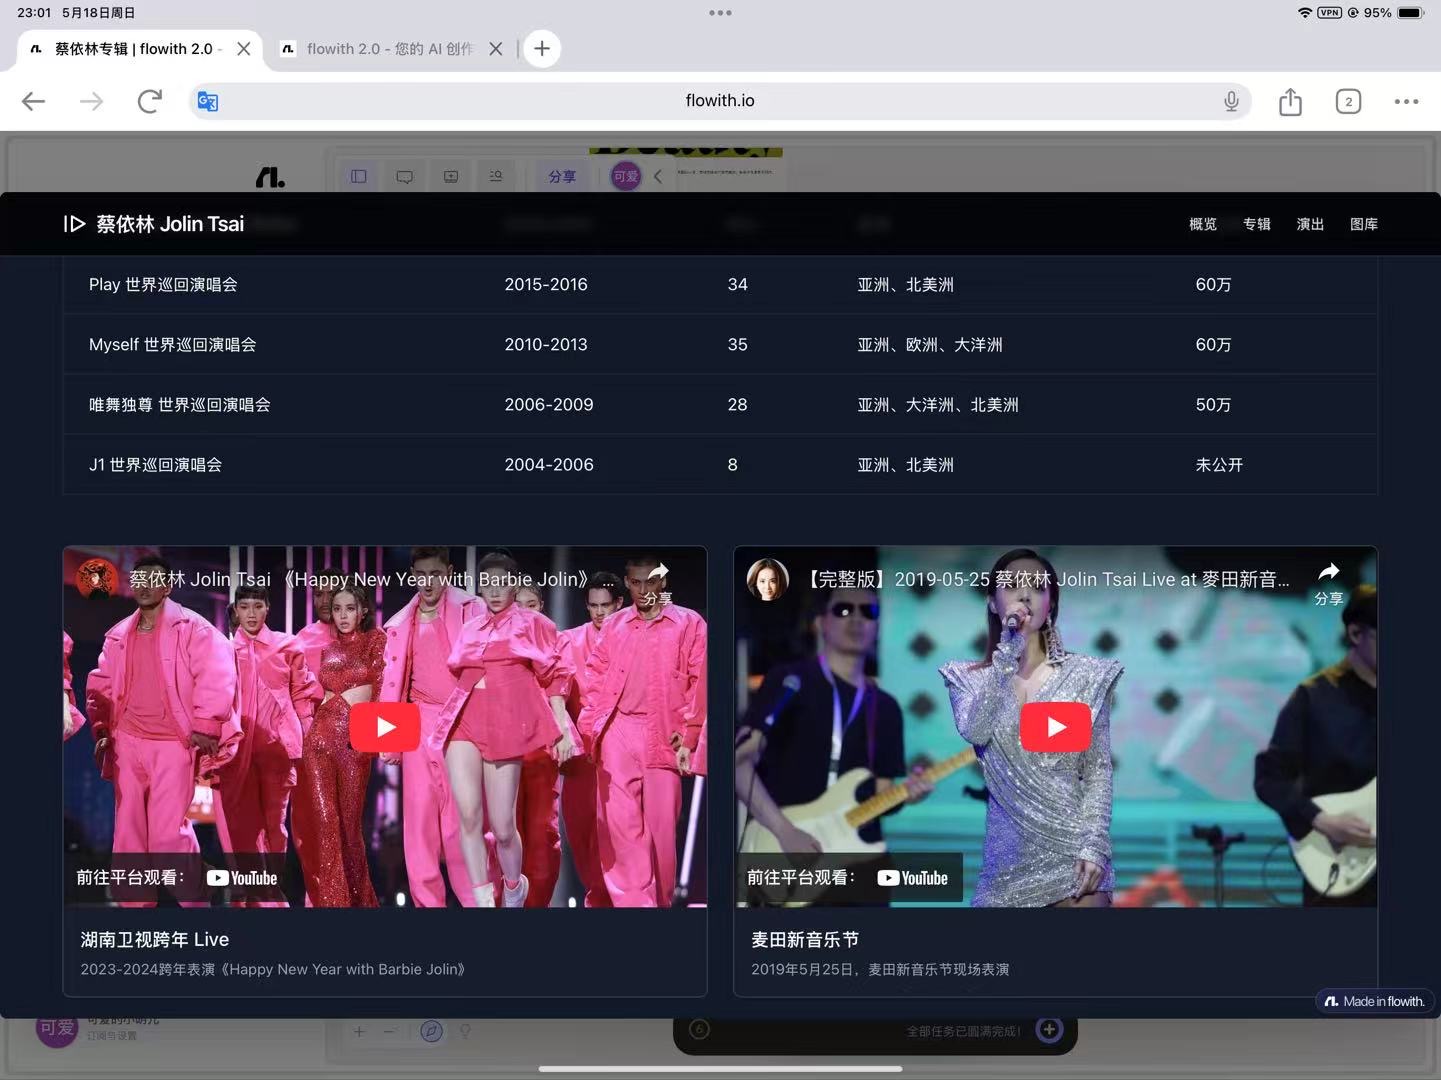Play the 麦田新音乐节 Live video
1441x1080 pixels.
1055,727
